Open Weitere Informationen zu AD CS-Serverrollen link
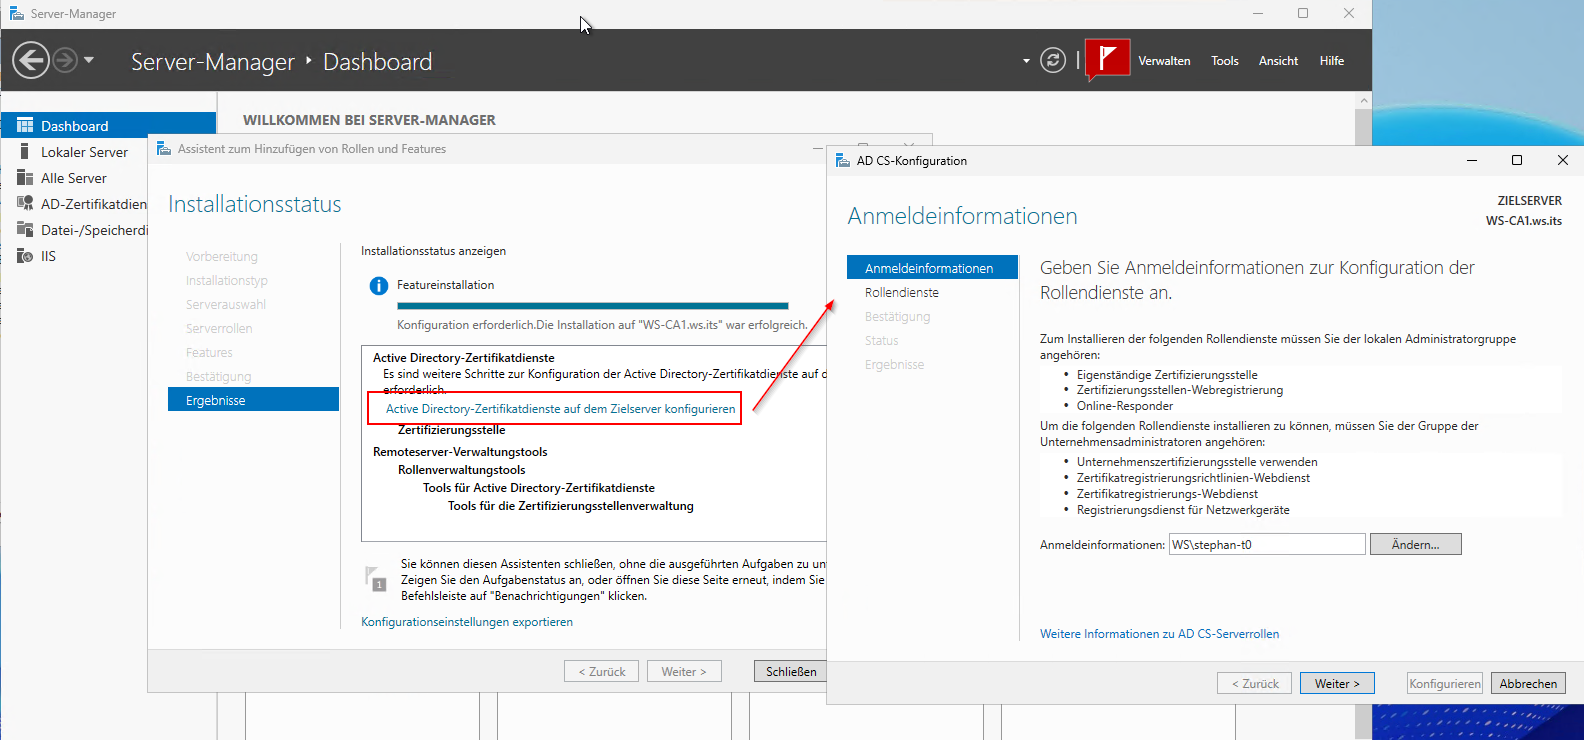The image size is (1584, 740). coord(1159,634)
